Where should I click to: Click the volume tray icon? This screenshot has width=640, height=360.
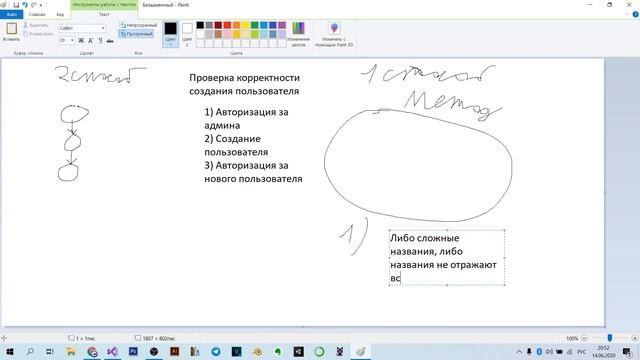coord(549,351)
